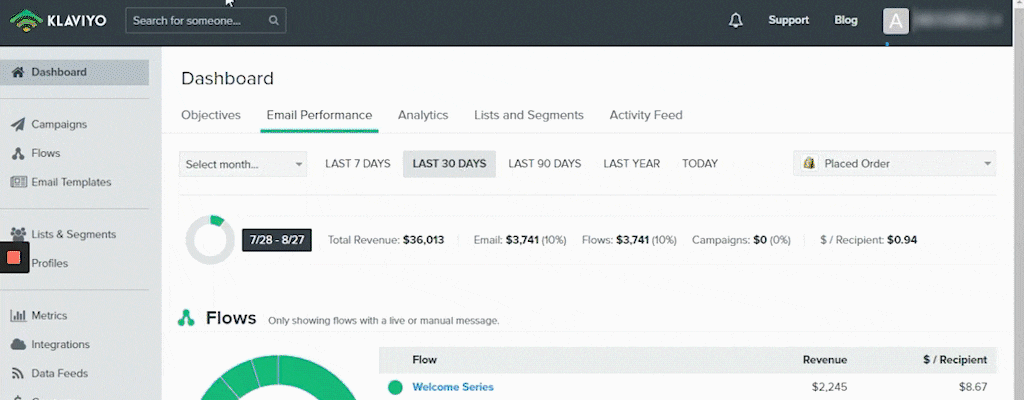Click the green Welcome Series color dot
This screenshot has height=400, width=1024.
[395, 388]
